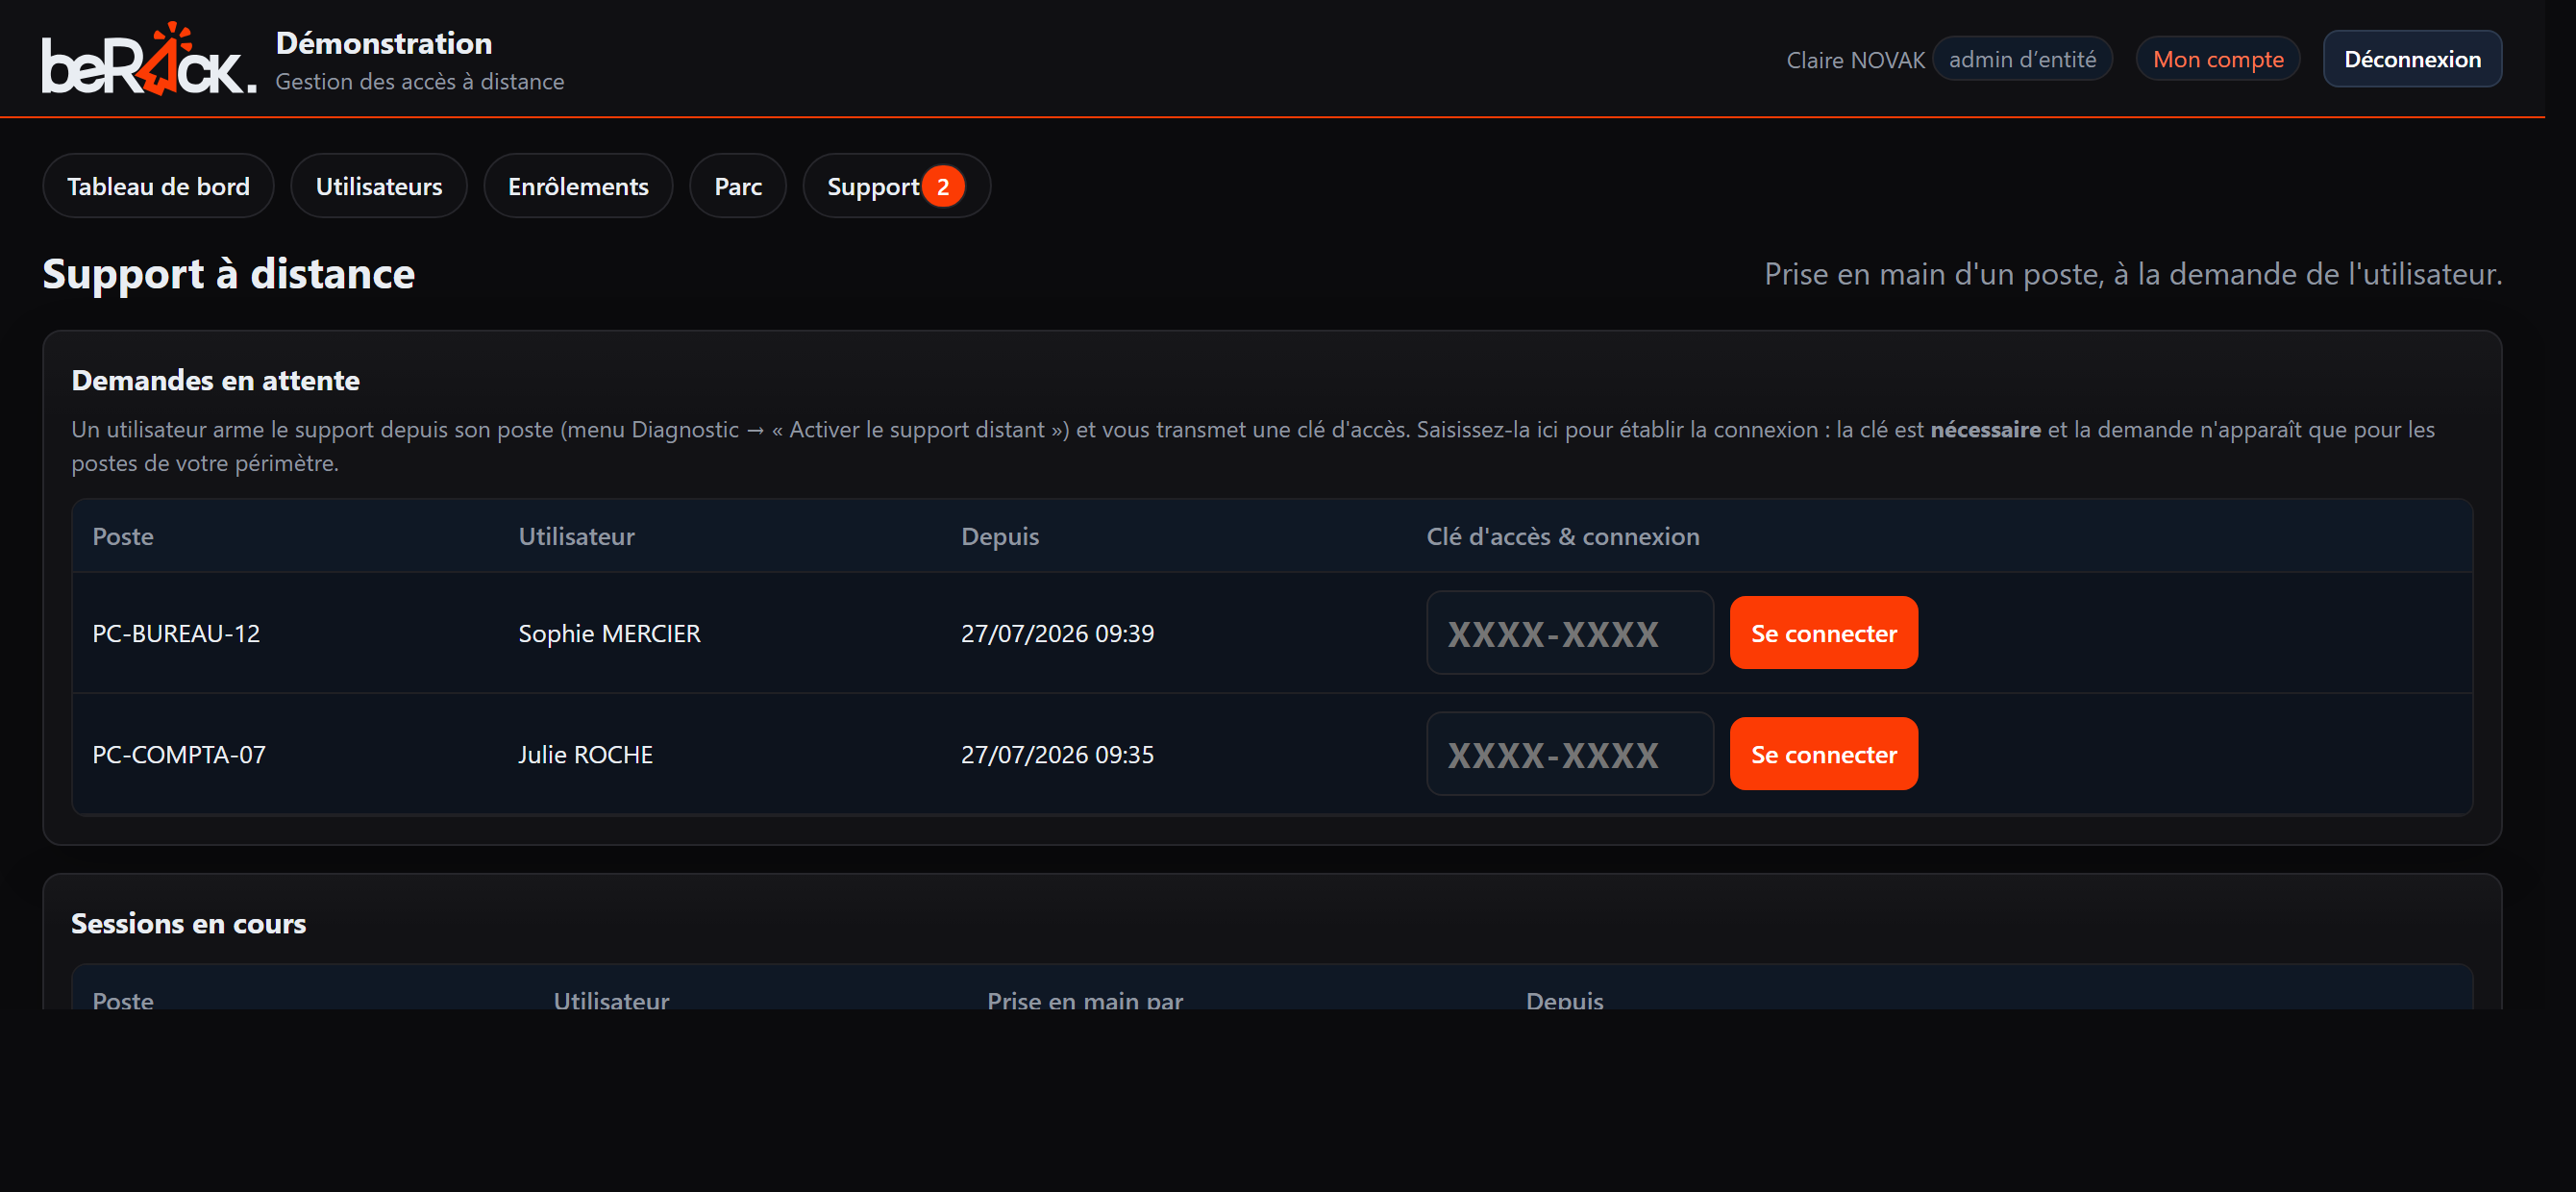Viewport: 2576px width, 1192px height.
Task: Click the Poste header in pending requests table
Action: point(123,536)
